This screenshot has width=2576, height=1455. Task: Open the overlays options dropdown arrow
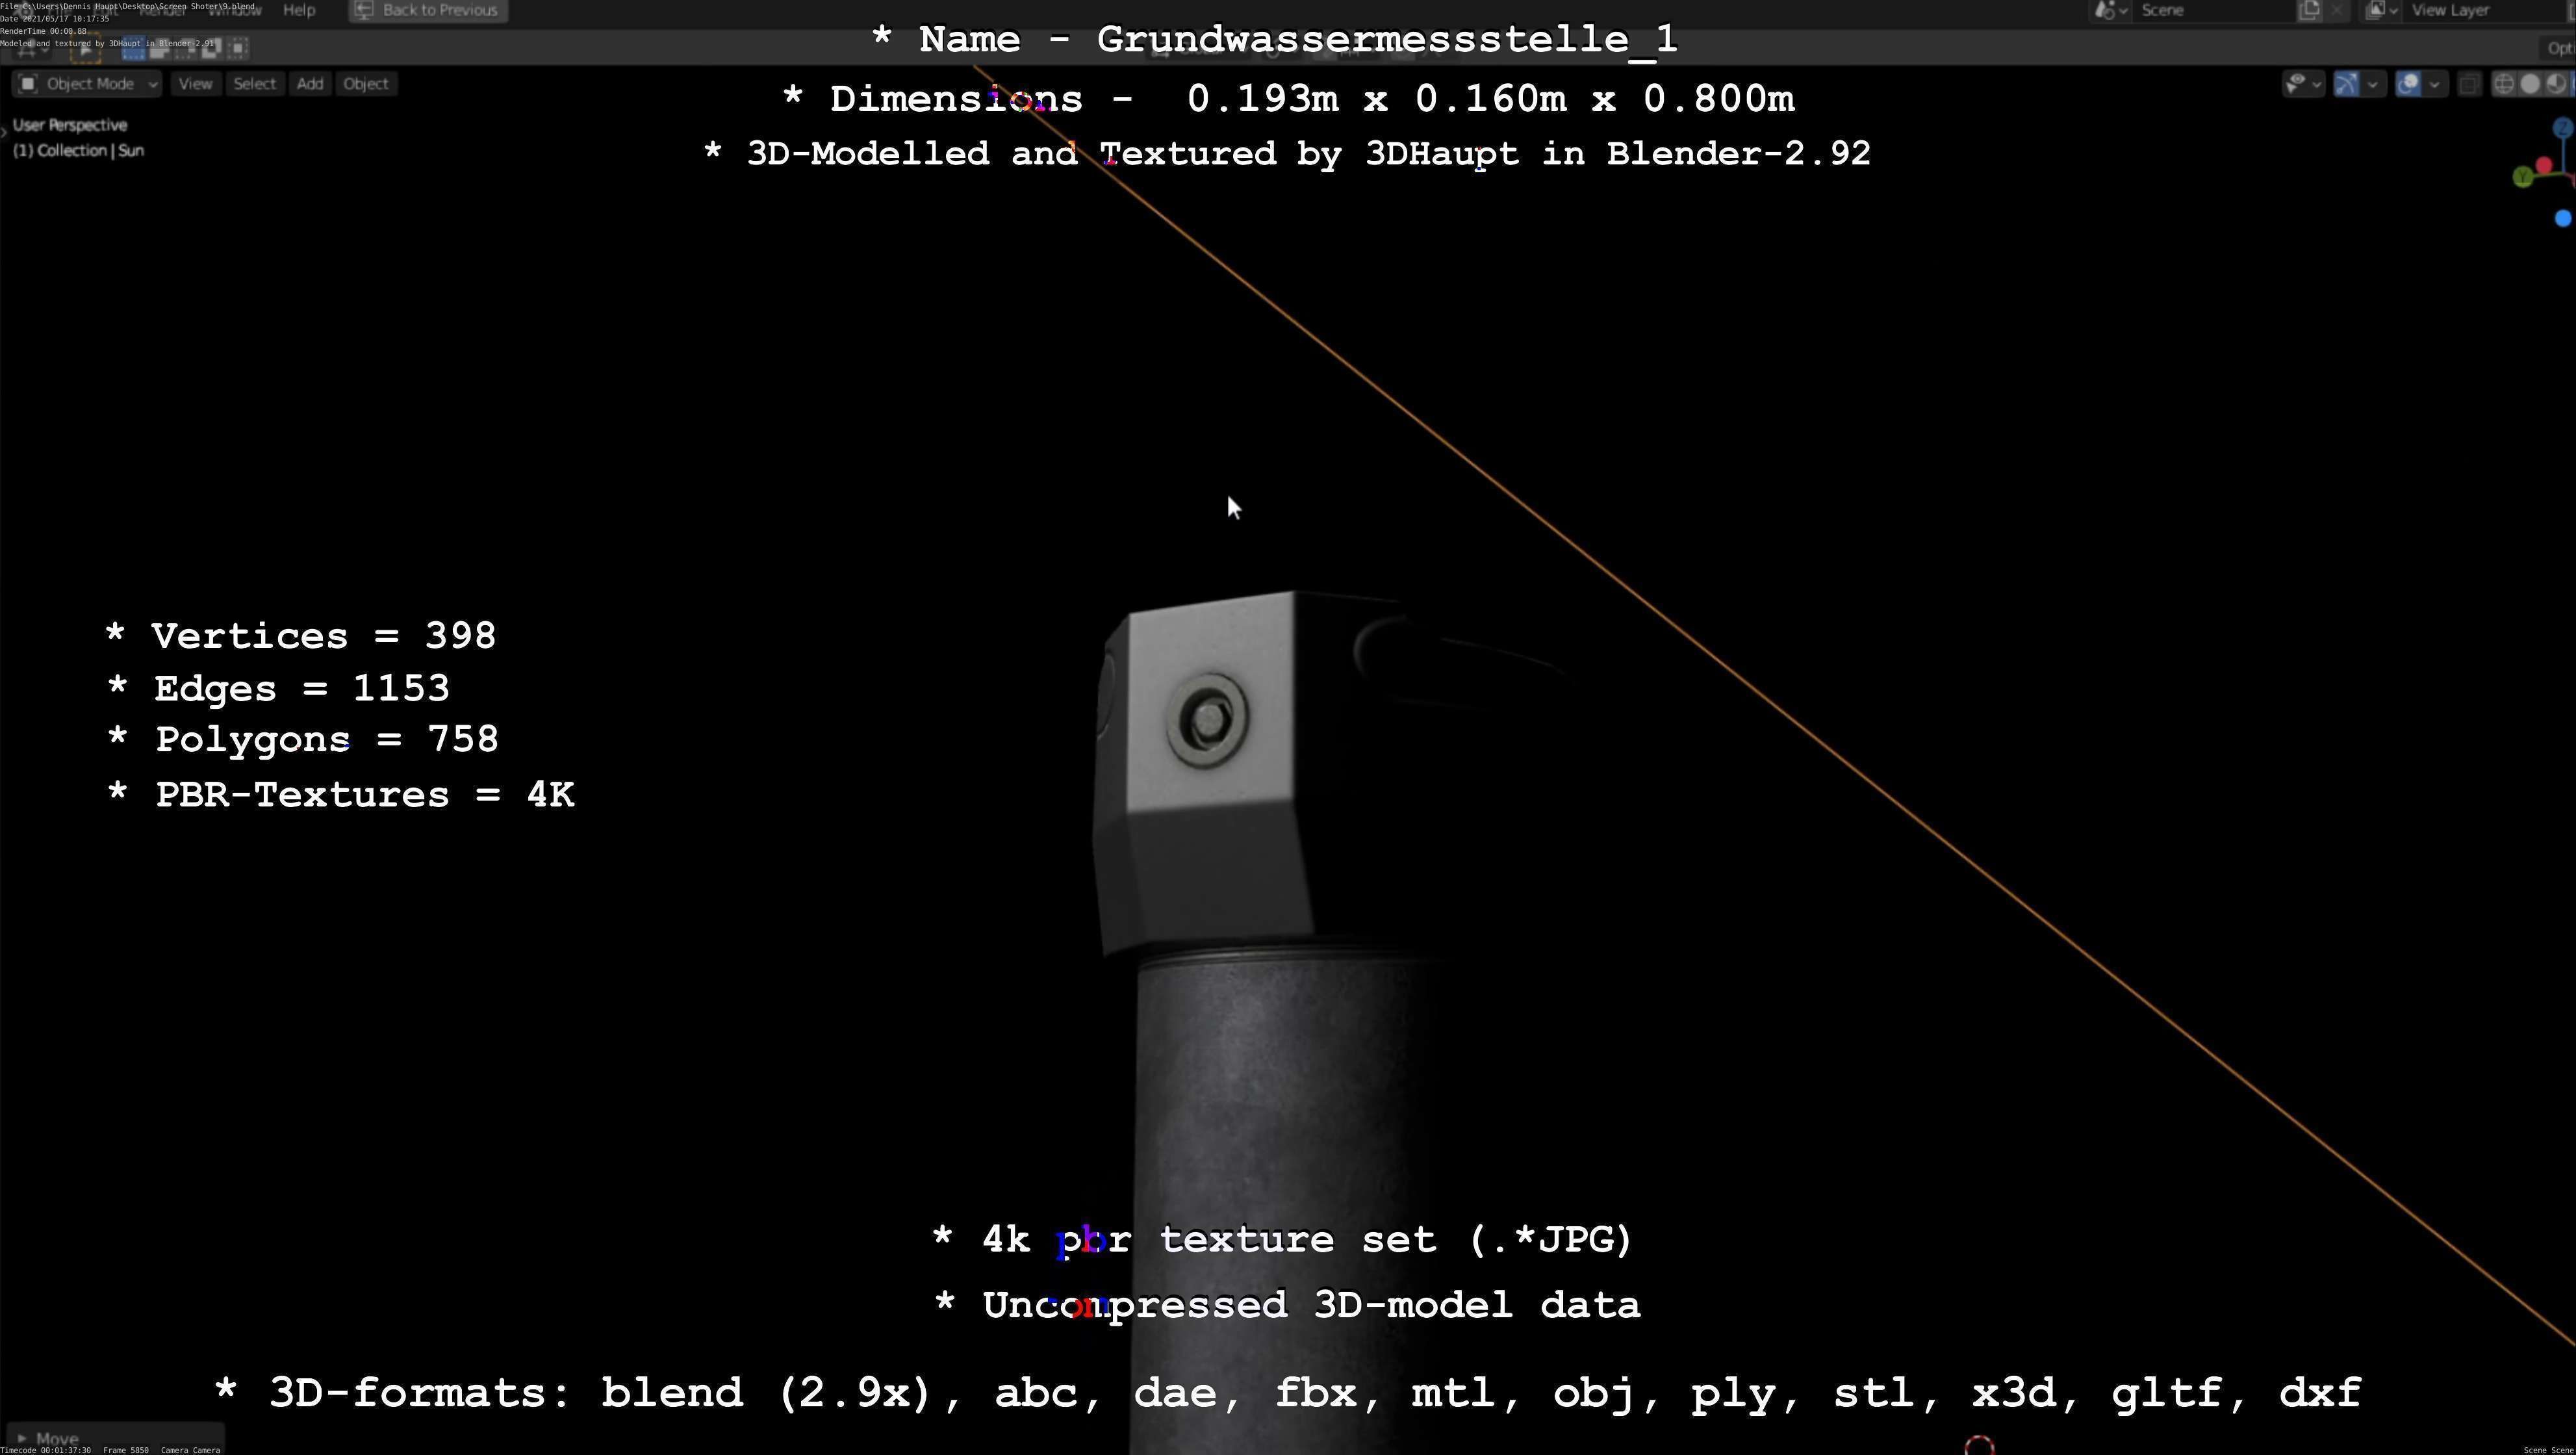[x=2434, y=84]
